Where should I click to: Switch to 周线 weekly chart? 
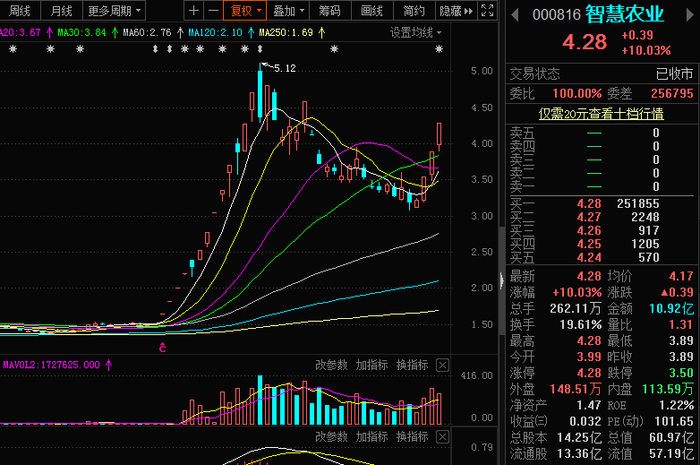pos(20,11)
